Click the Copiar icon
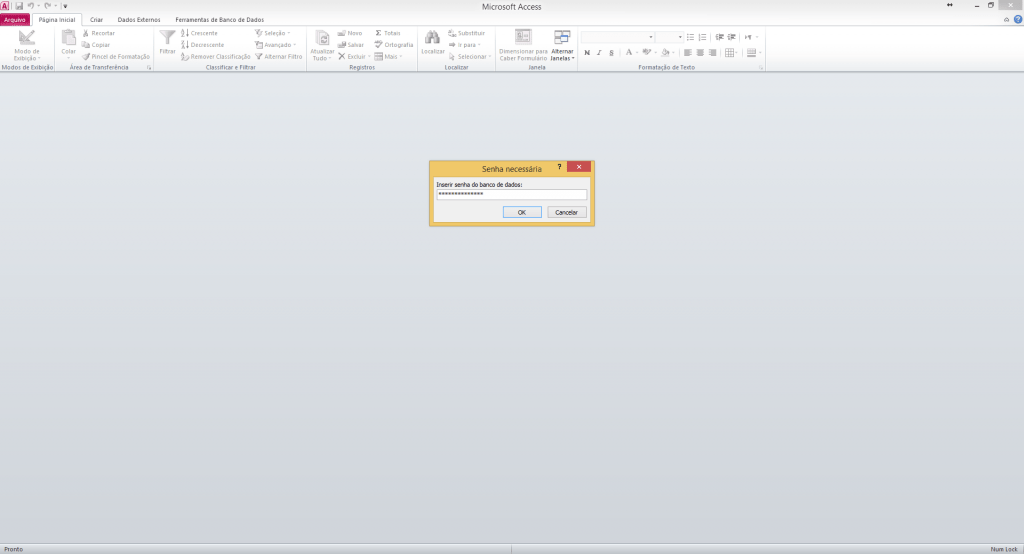1024x554 pixels. pos(86,45)
